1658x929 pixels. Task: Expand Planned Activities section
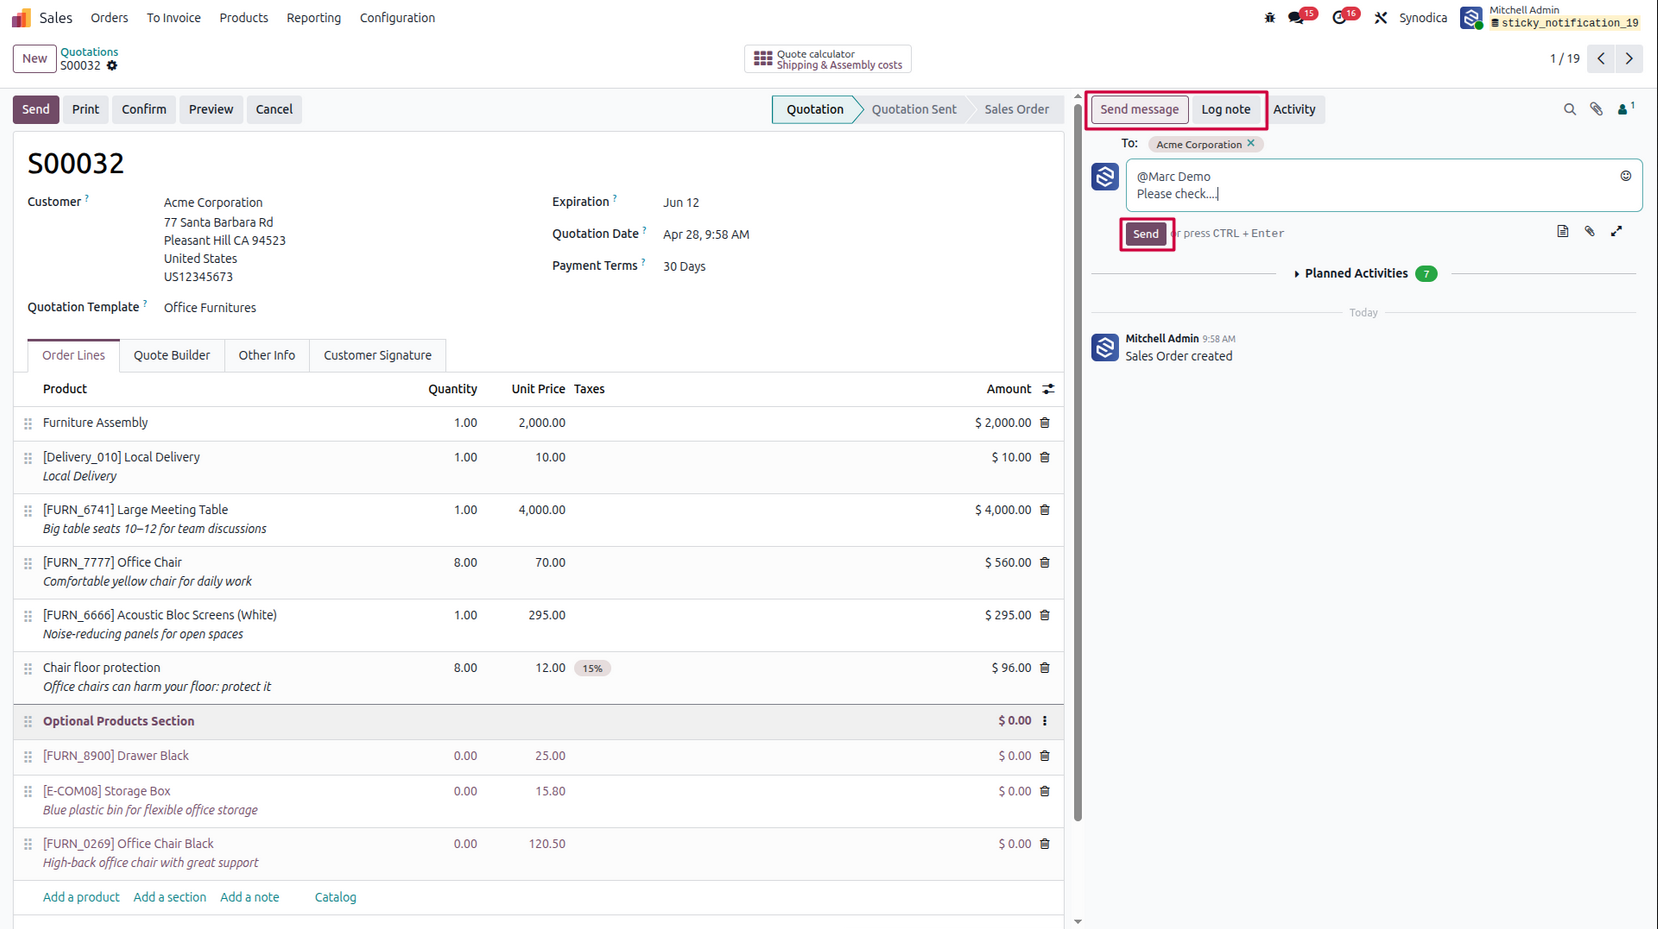tap(1351, 274)
